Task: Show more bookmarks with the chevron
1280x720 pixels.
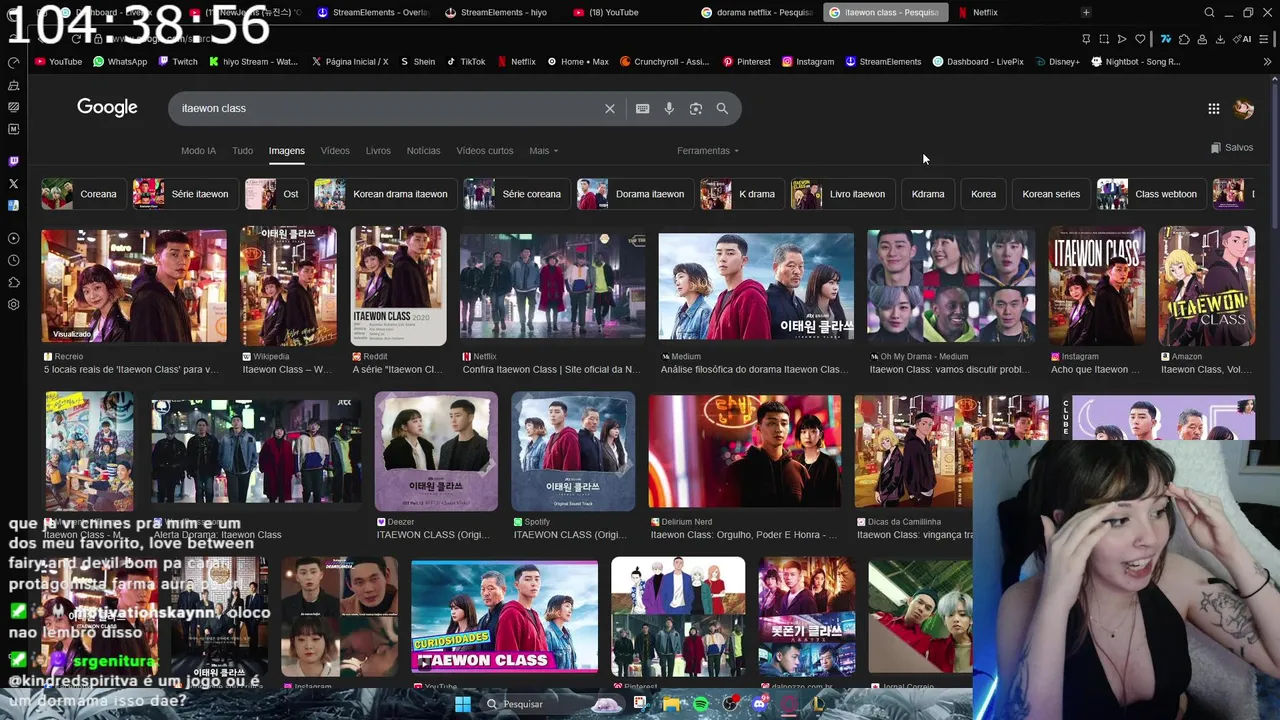Action: coord(1267,62)
